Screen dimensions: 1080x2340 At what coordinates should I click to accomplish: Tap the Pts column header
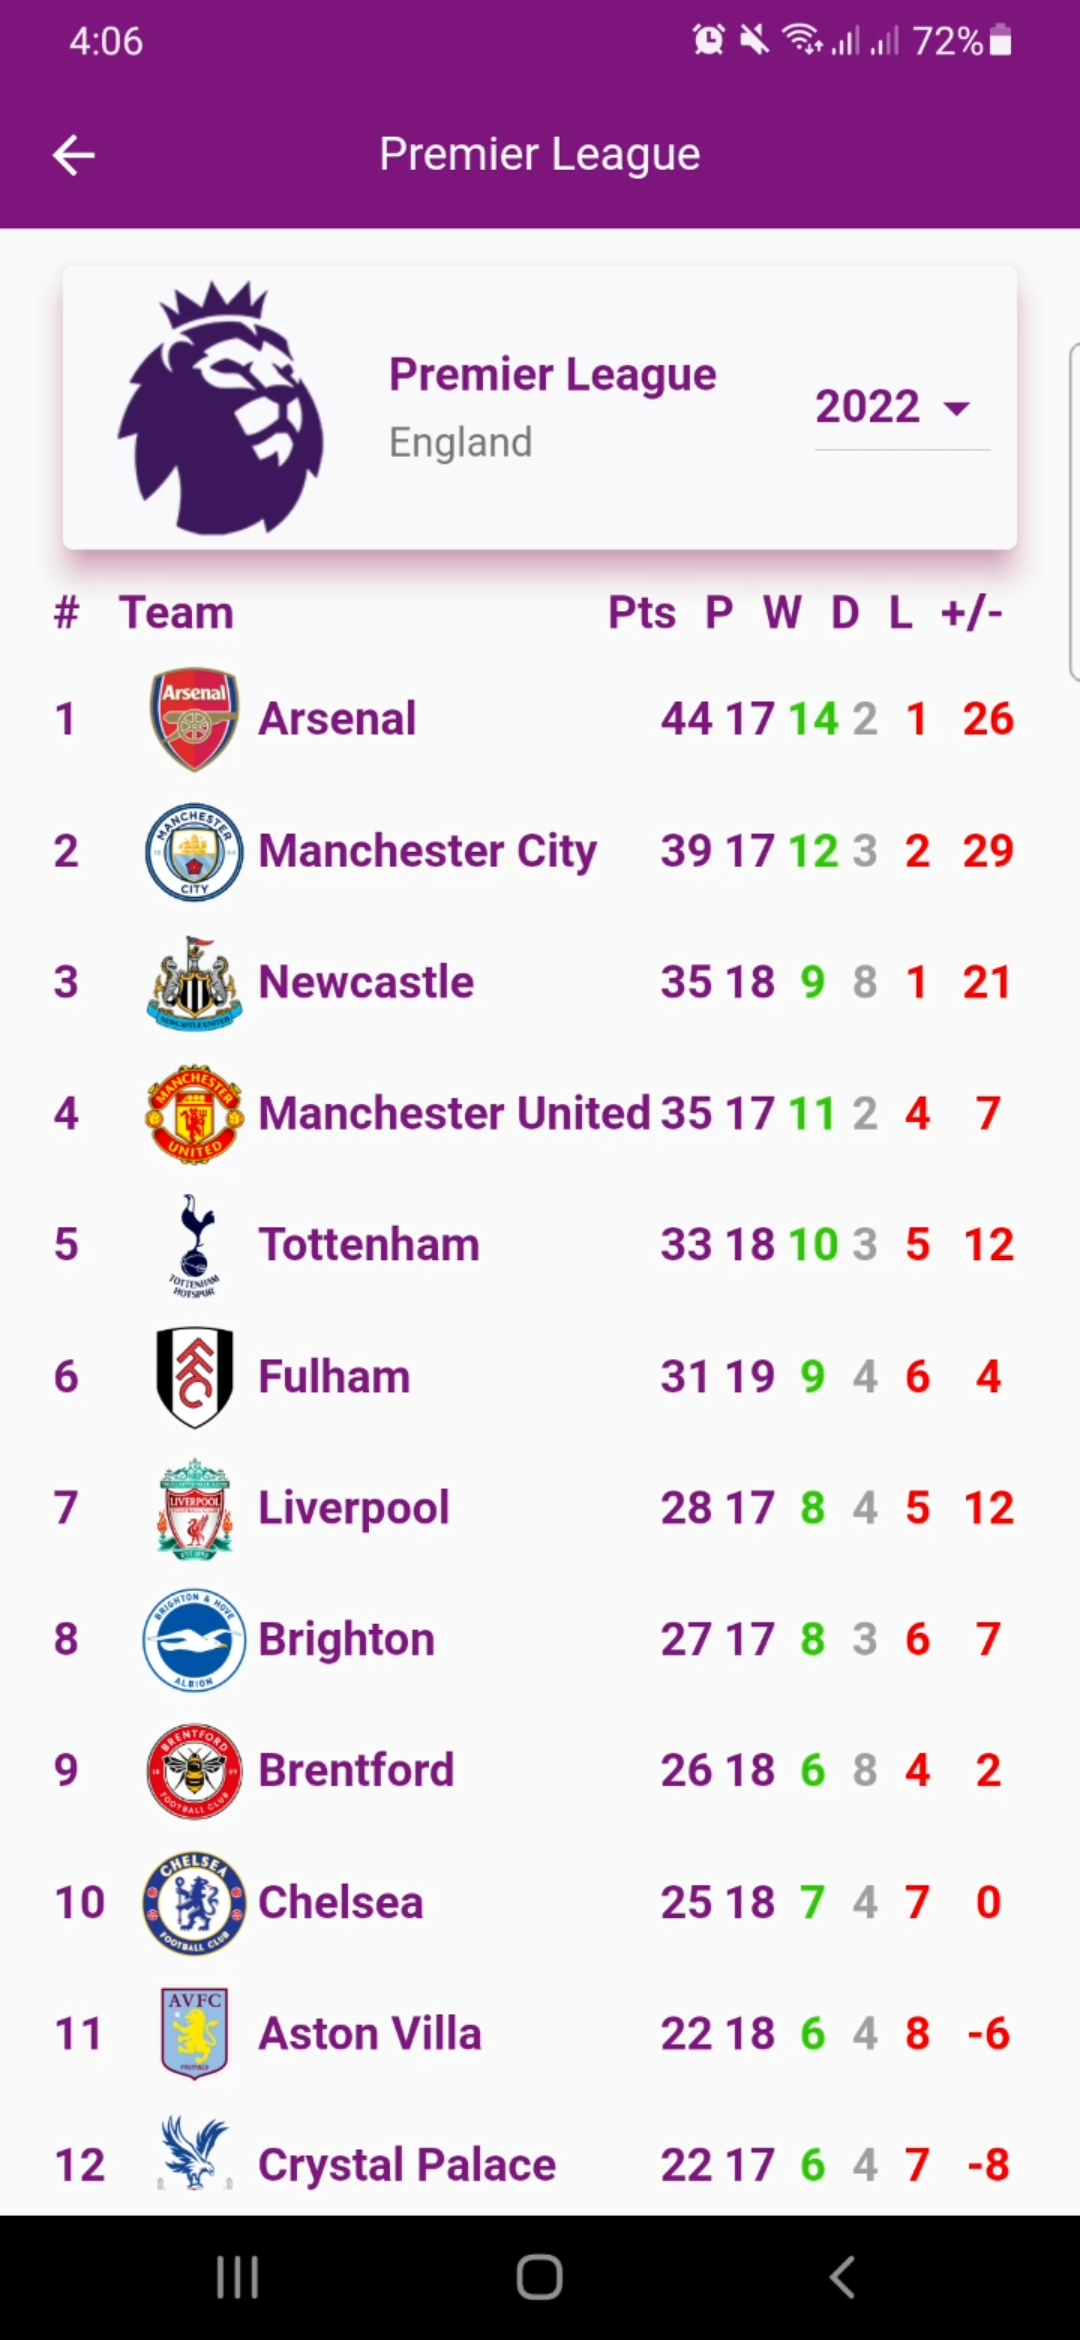(642, 613)
